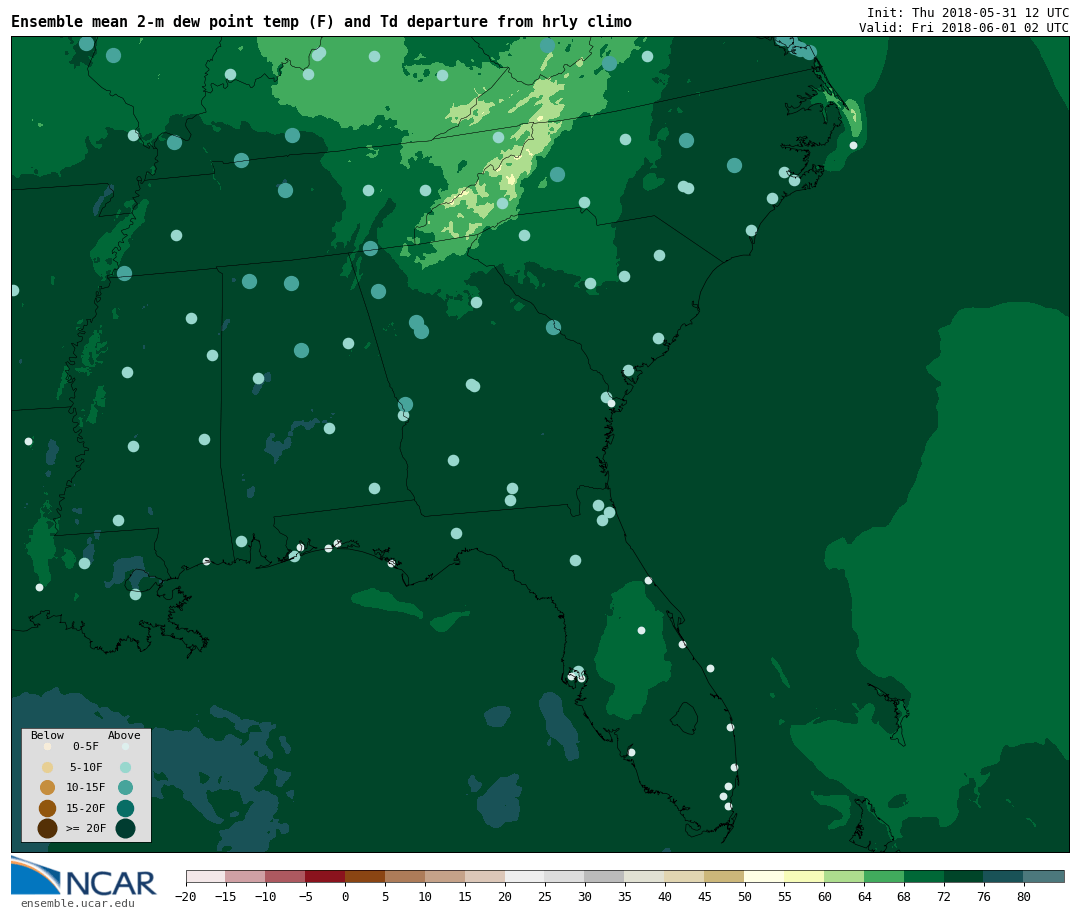Pick the Above 10-15F legend circle
This screenshot has width=1080, height=915.
pos(125,787)
